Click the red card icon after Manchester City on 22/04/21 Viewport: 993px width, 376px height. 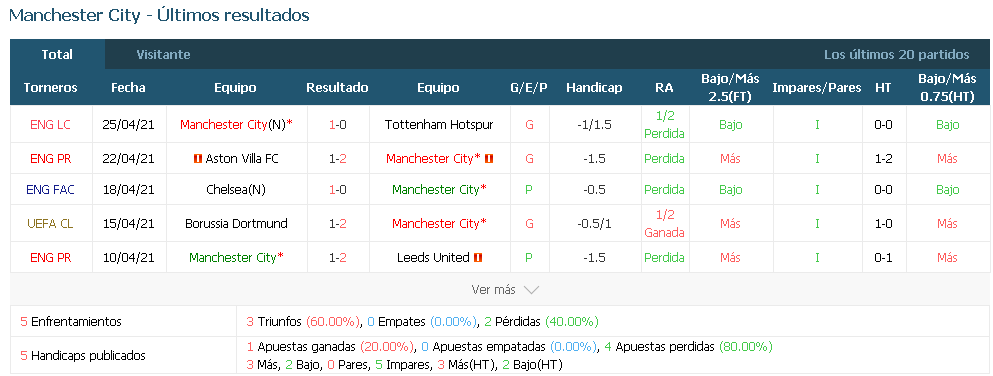(488, 159)
